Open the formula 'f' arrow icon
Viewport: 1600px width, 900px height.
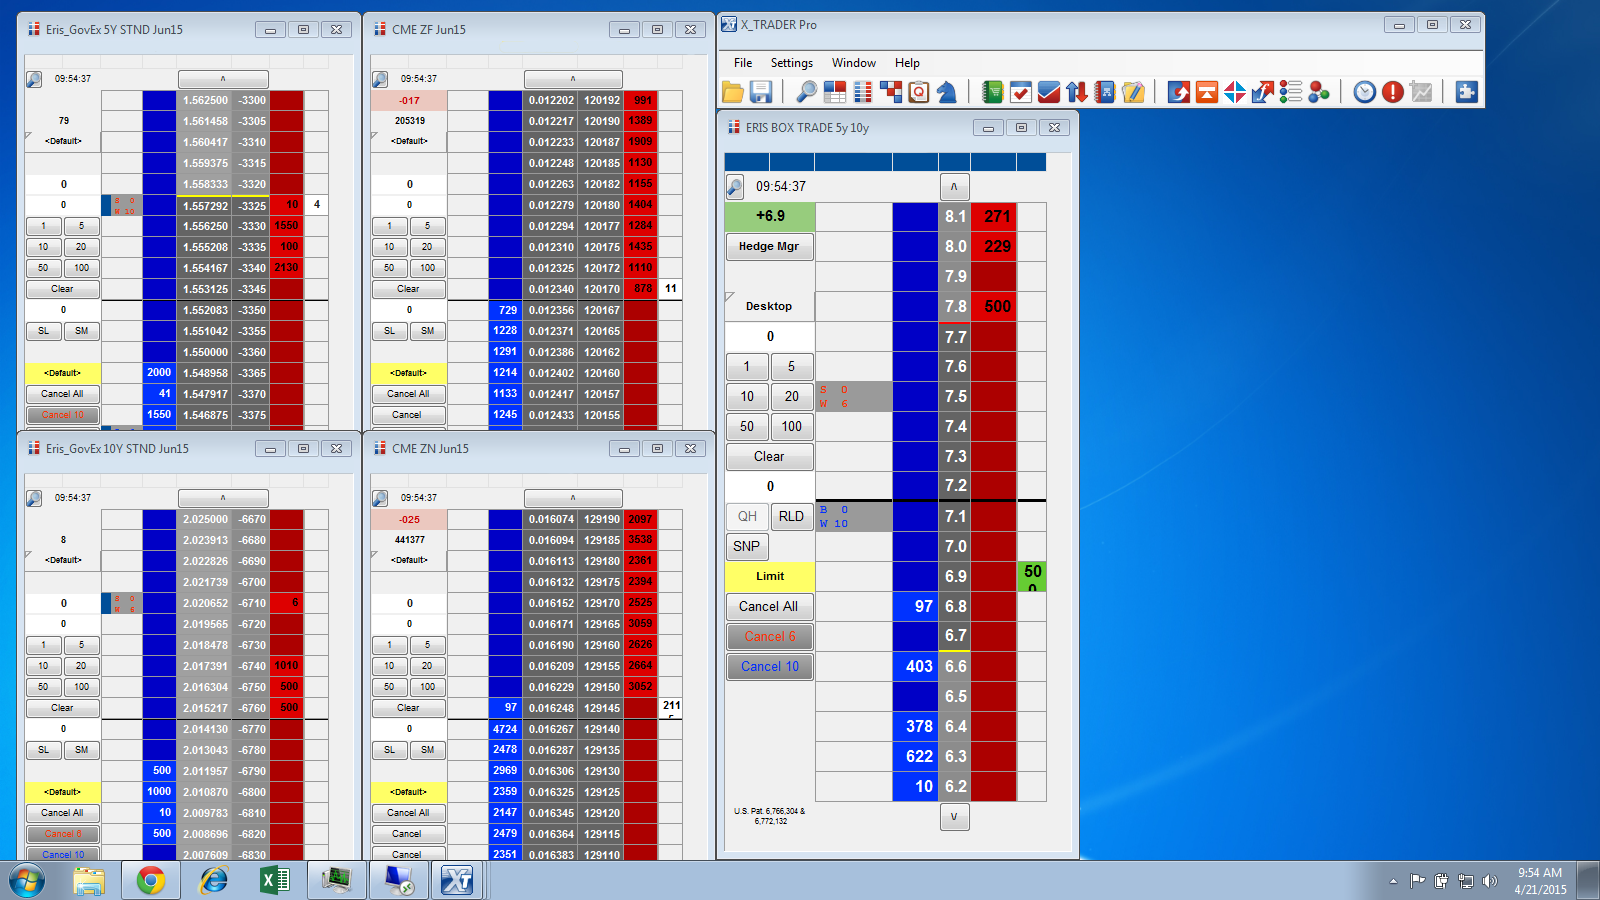1263,92
